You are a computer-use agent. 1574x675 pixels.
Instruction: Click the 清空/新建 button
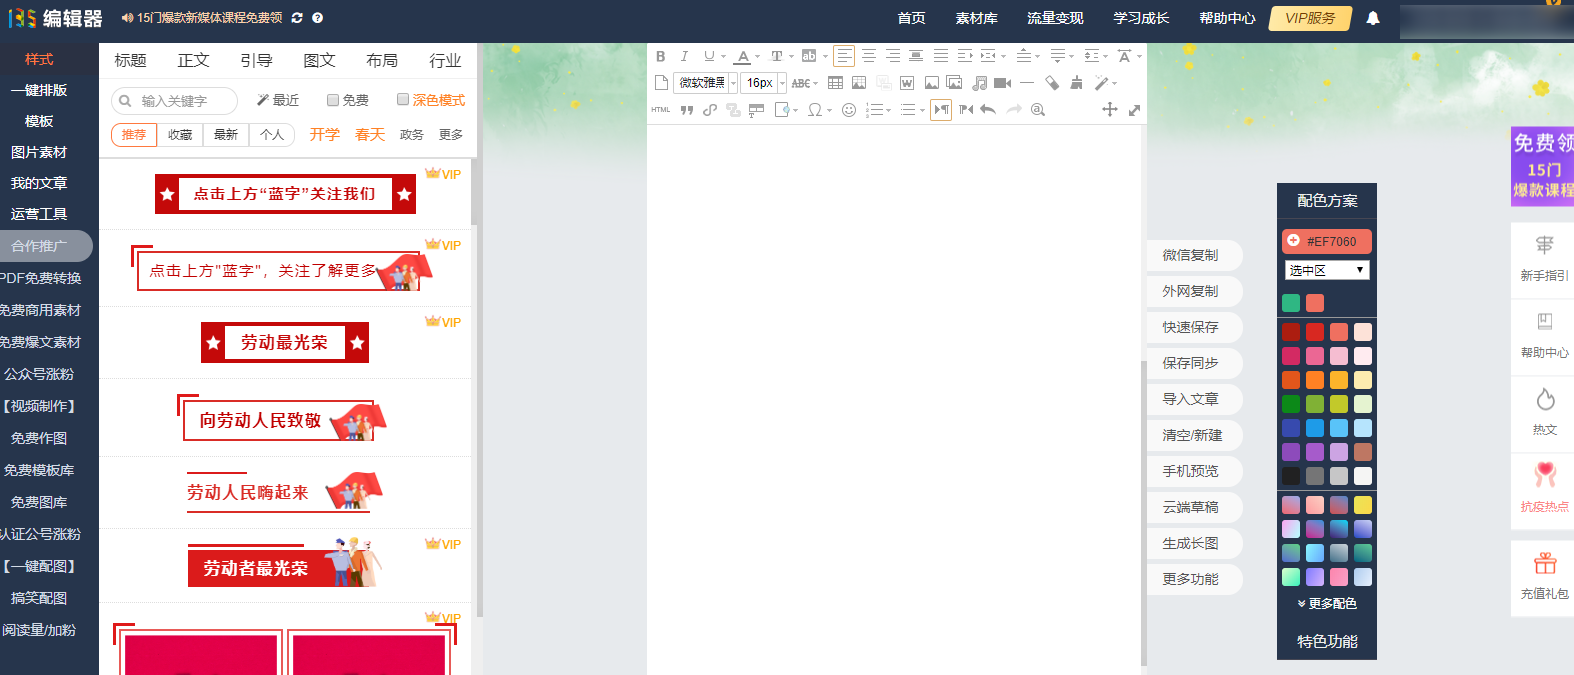(1194, 435)
